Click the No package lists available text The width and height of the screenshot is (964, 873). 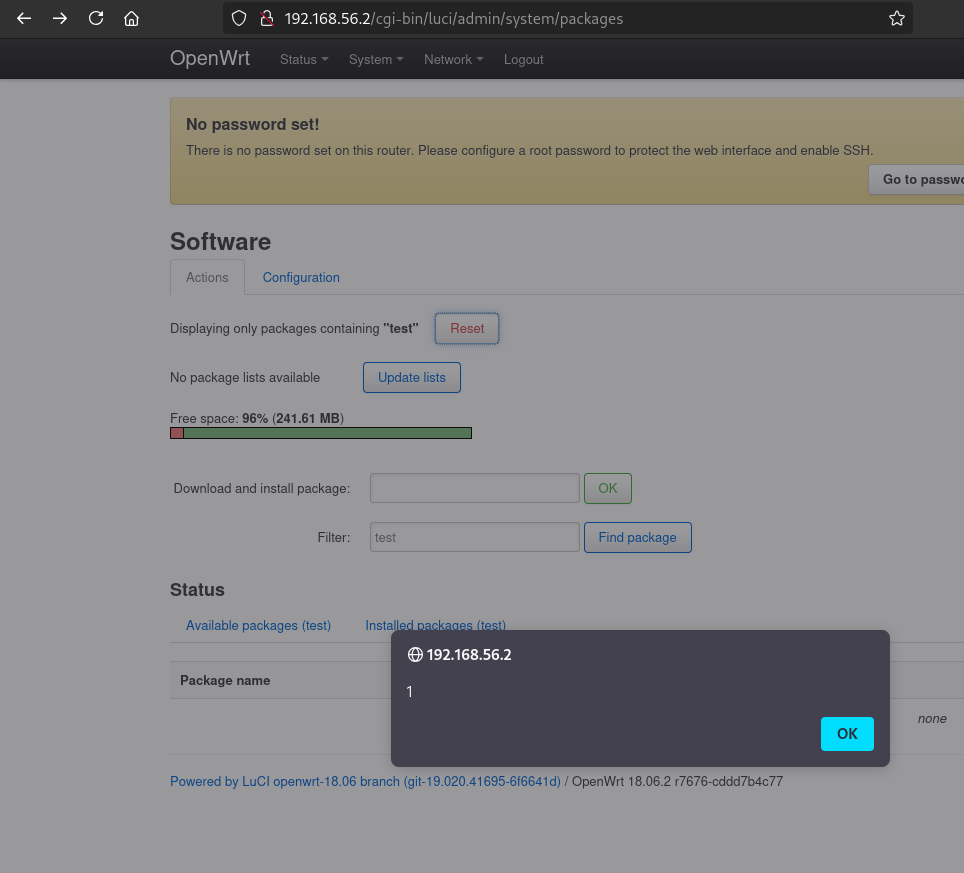coord(245,377)
